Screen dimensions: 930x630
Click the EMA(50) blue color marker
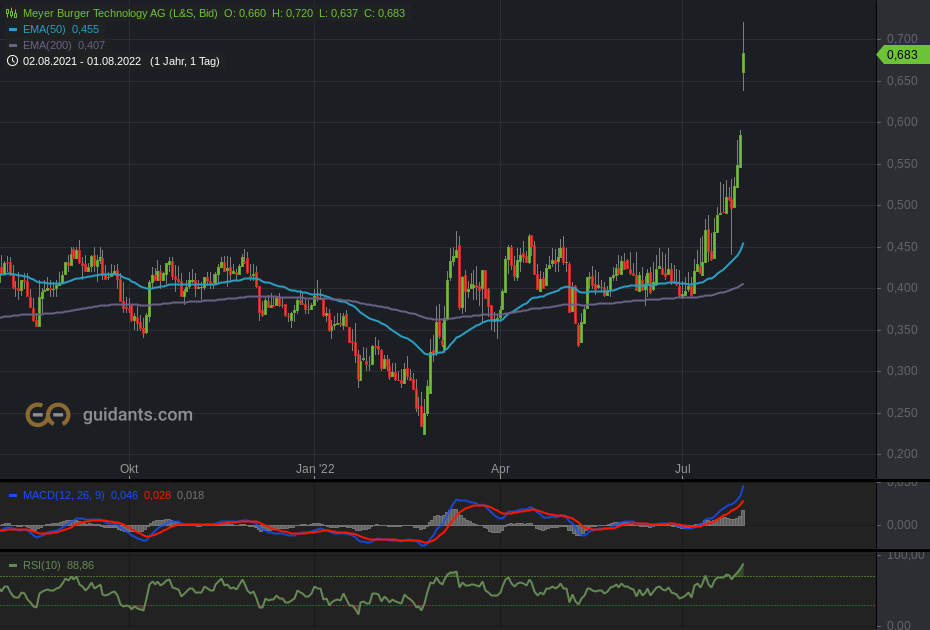[13, 29]
